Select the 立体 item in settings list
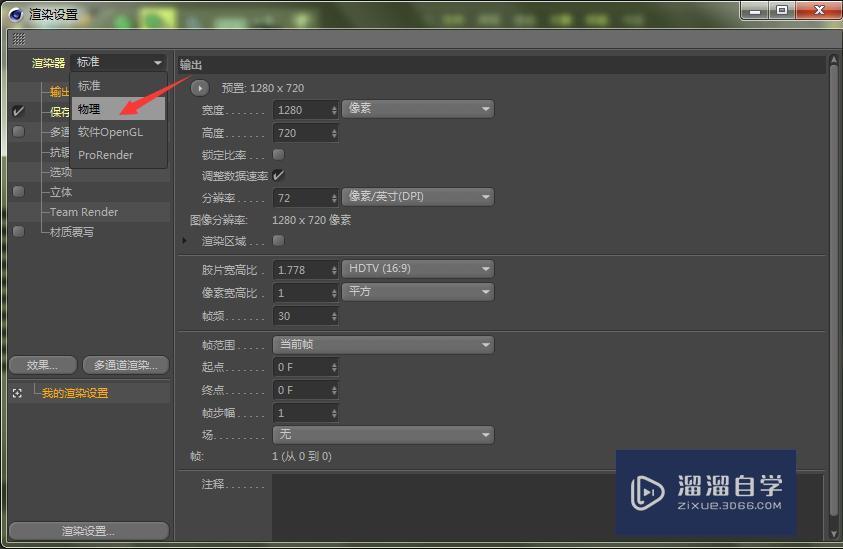Image resolution: width=843 pixels, height=549 pixels. (x=61, y=192)
